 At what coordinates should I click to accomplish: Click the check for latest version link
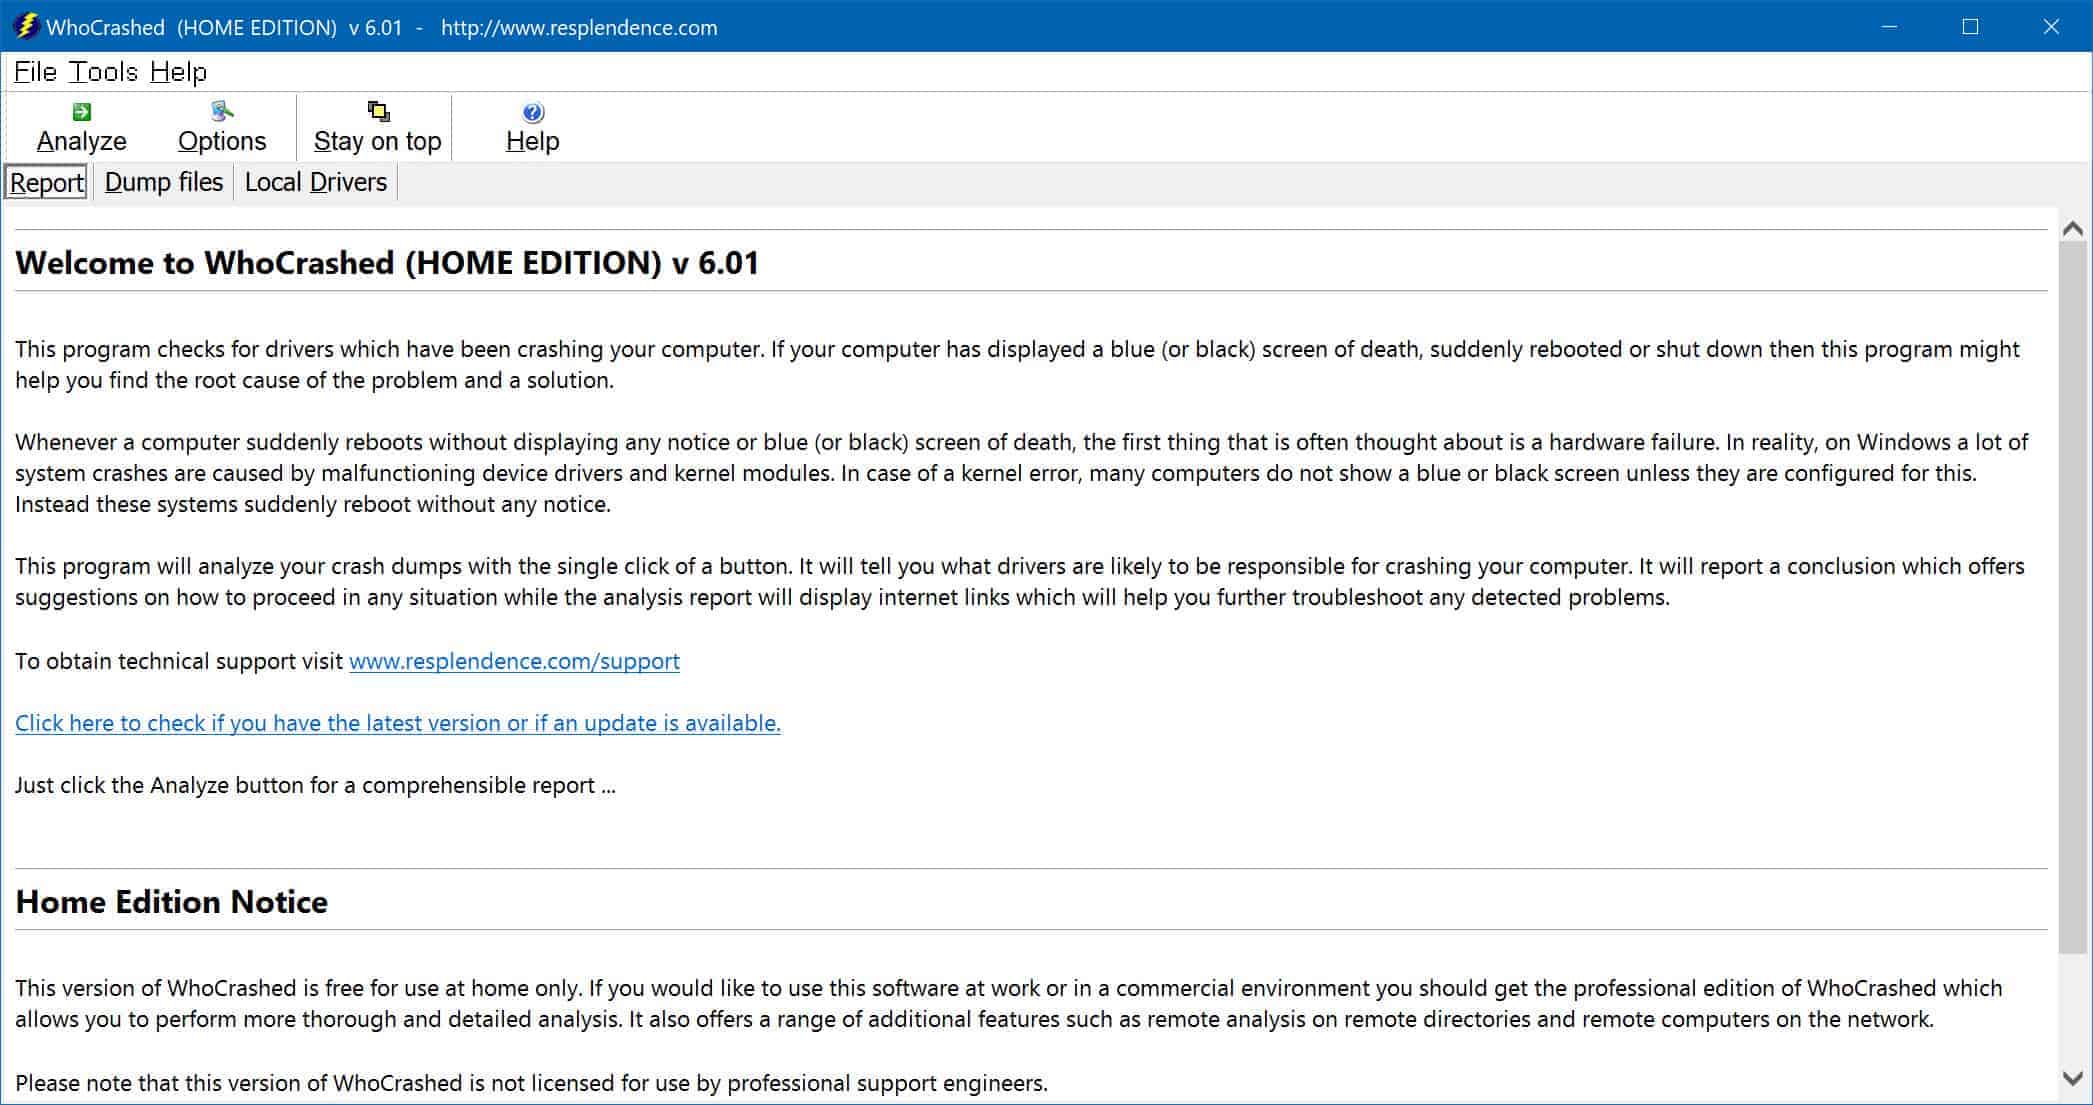(x=397, y=722)
